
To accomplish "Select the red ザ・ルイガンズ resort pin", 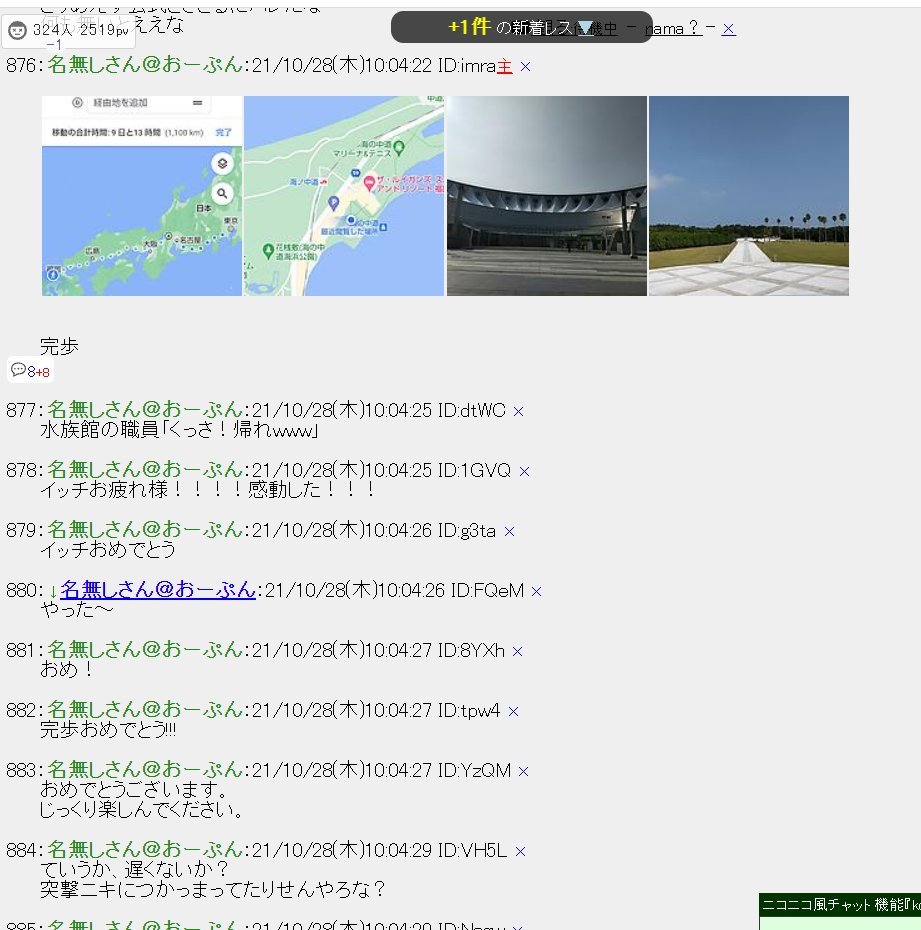I will (x=369, y=183).
